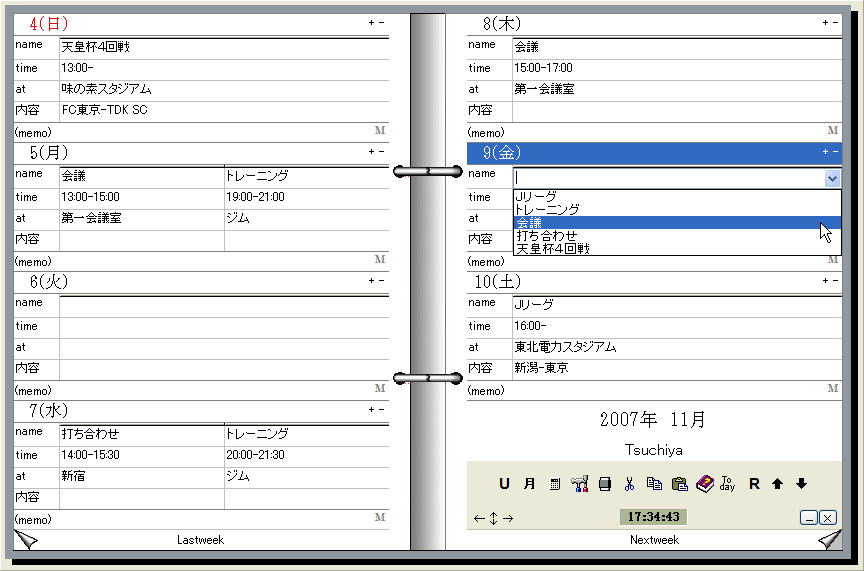Click the memo line under 7(水)
The image size is (864, 571).
201,520
